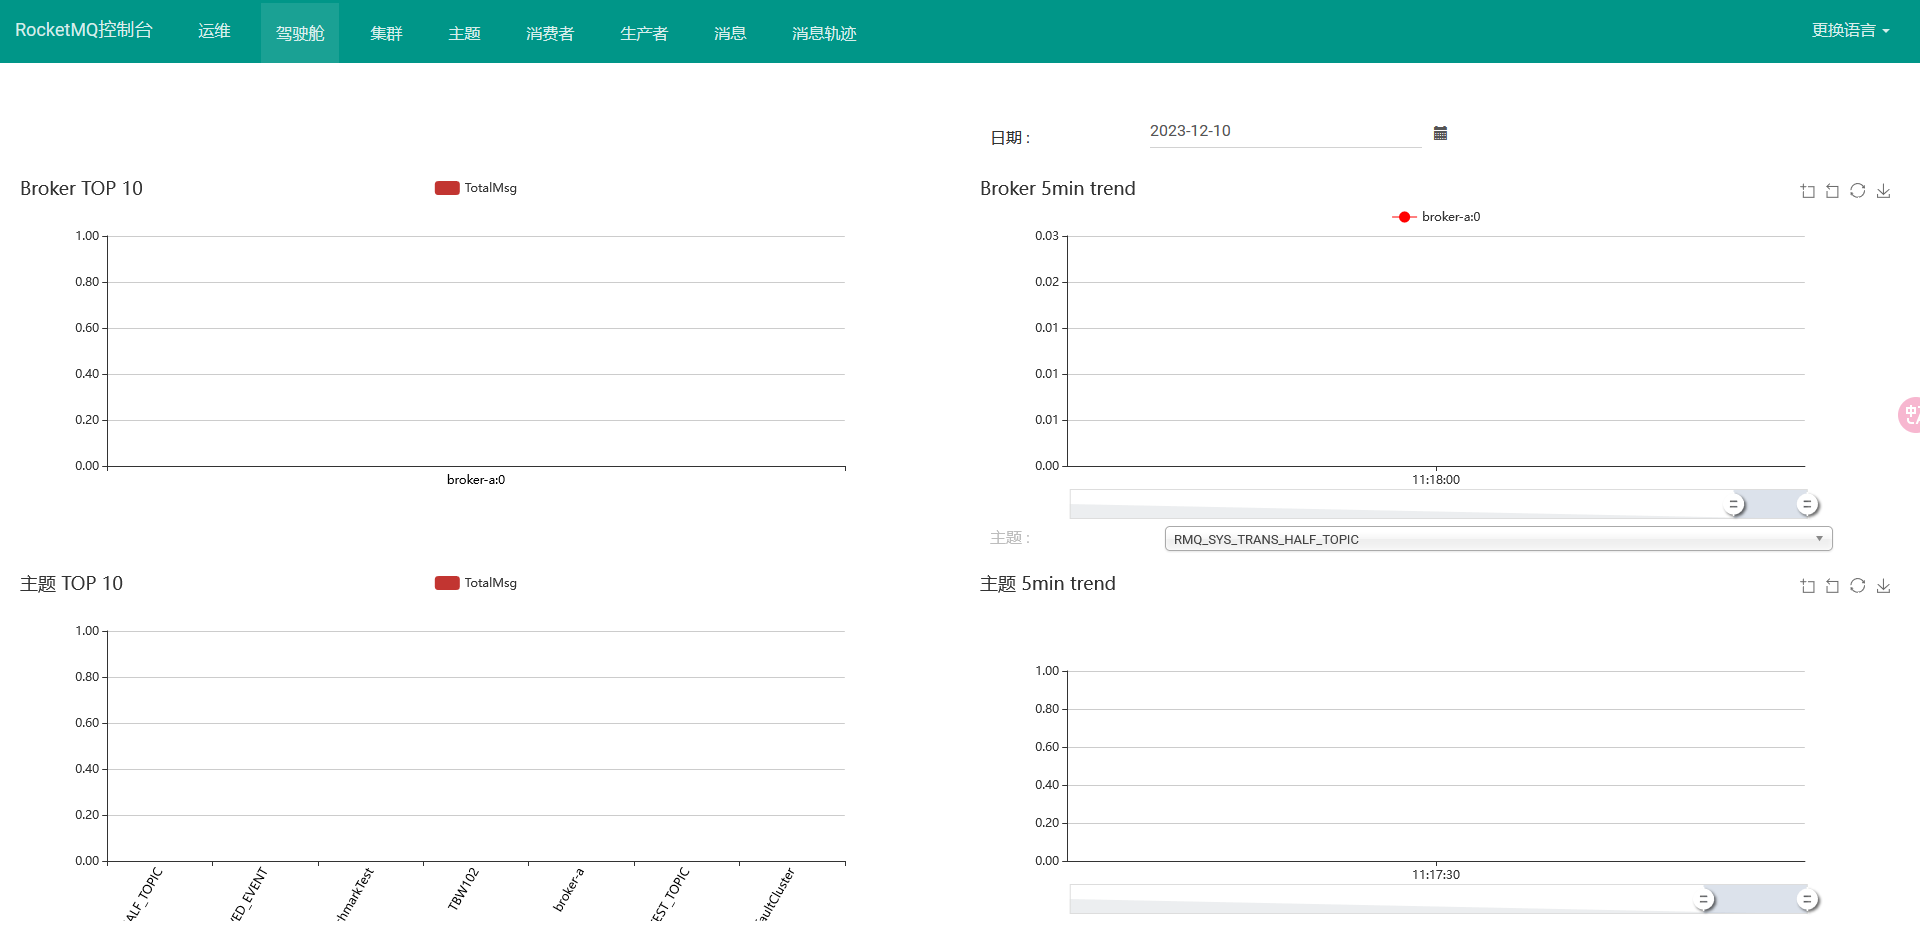This screenshot has width=1920, height=937.
Task: Download Broker 5min trend chart as image
Action: [1883, 191]
